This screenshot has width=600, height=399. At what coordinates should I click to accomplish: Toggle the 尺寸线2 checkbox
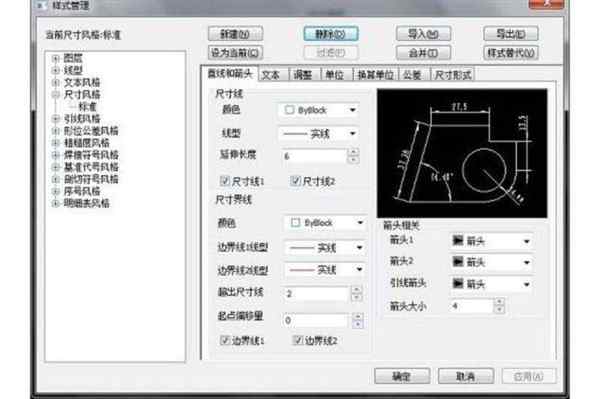coord(295,181)
